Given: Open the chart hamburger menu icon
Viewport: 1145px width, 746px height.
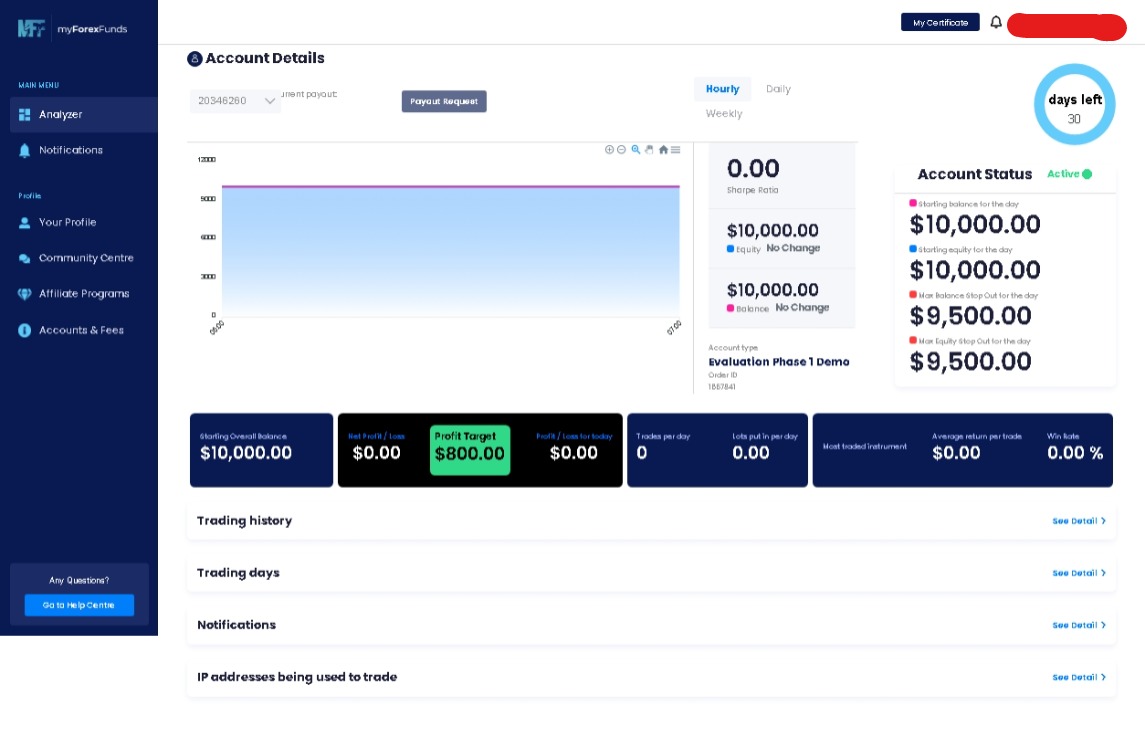Looking at the screenshot, I should pyautogui.click(x=675, y=150).
